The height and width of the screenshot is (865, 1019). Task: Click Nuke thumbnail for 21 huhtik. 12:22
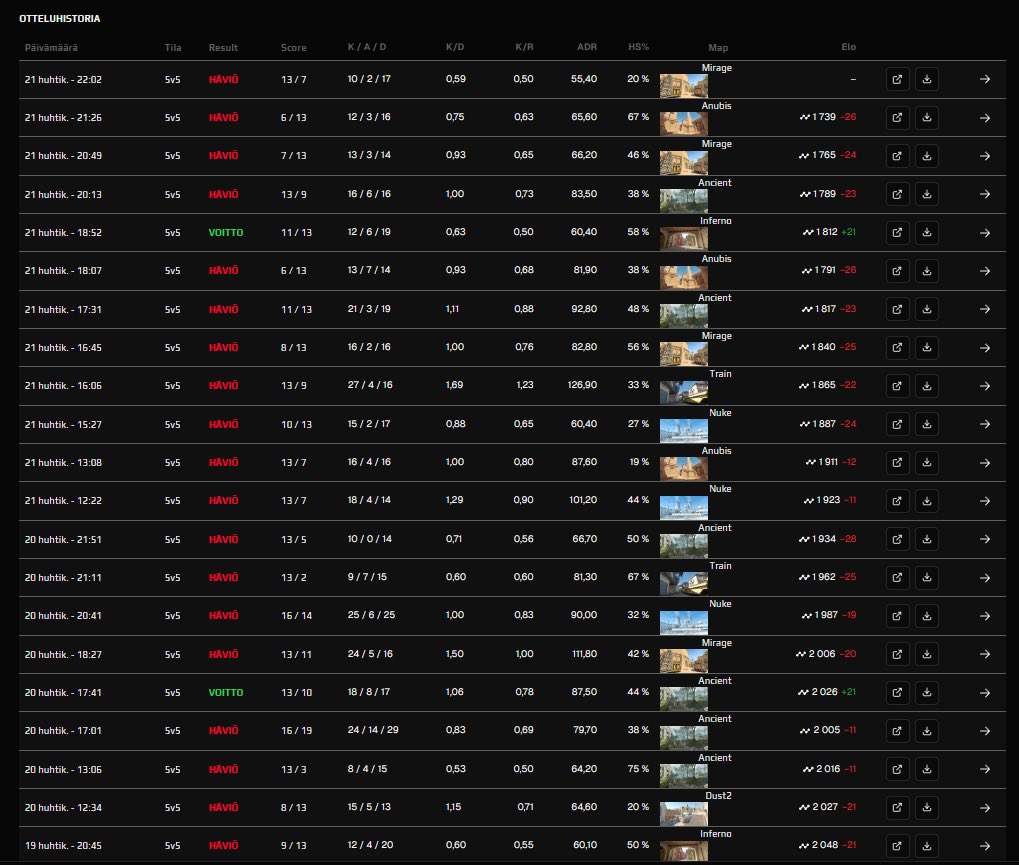[684, 508]
